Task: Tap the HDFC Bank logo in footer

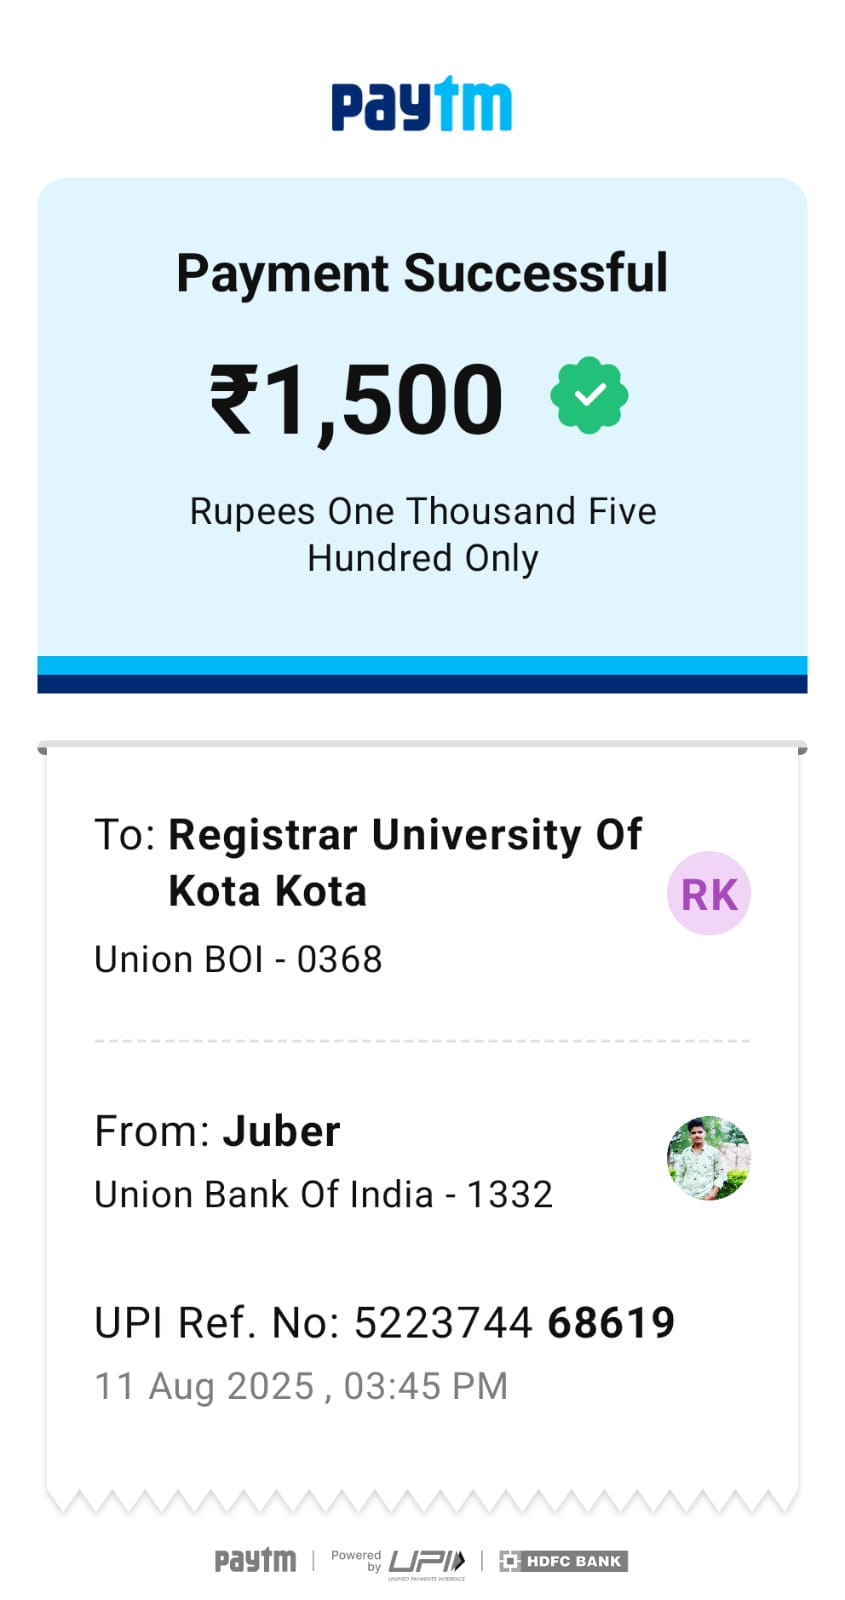Action: pos(563,1561)
